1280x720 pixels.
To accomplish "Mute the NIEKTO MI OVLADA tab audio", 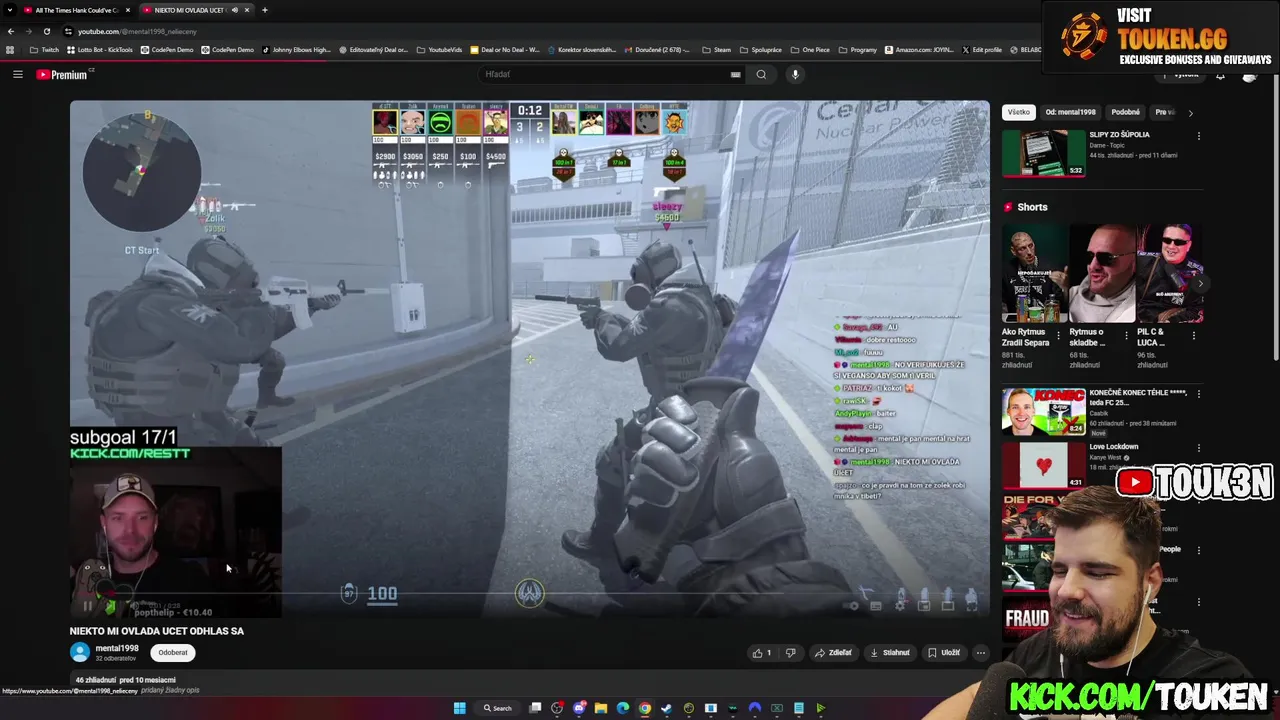I will (235, 10).
